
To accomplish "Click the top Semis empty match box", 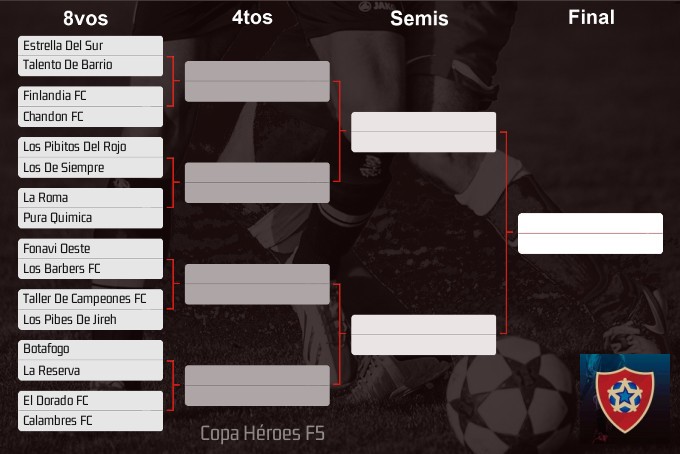I will coord(424,132).
